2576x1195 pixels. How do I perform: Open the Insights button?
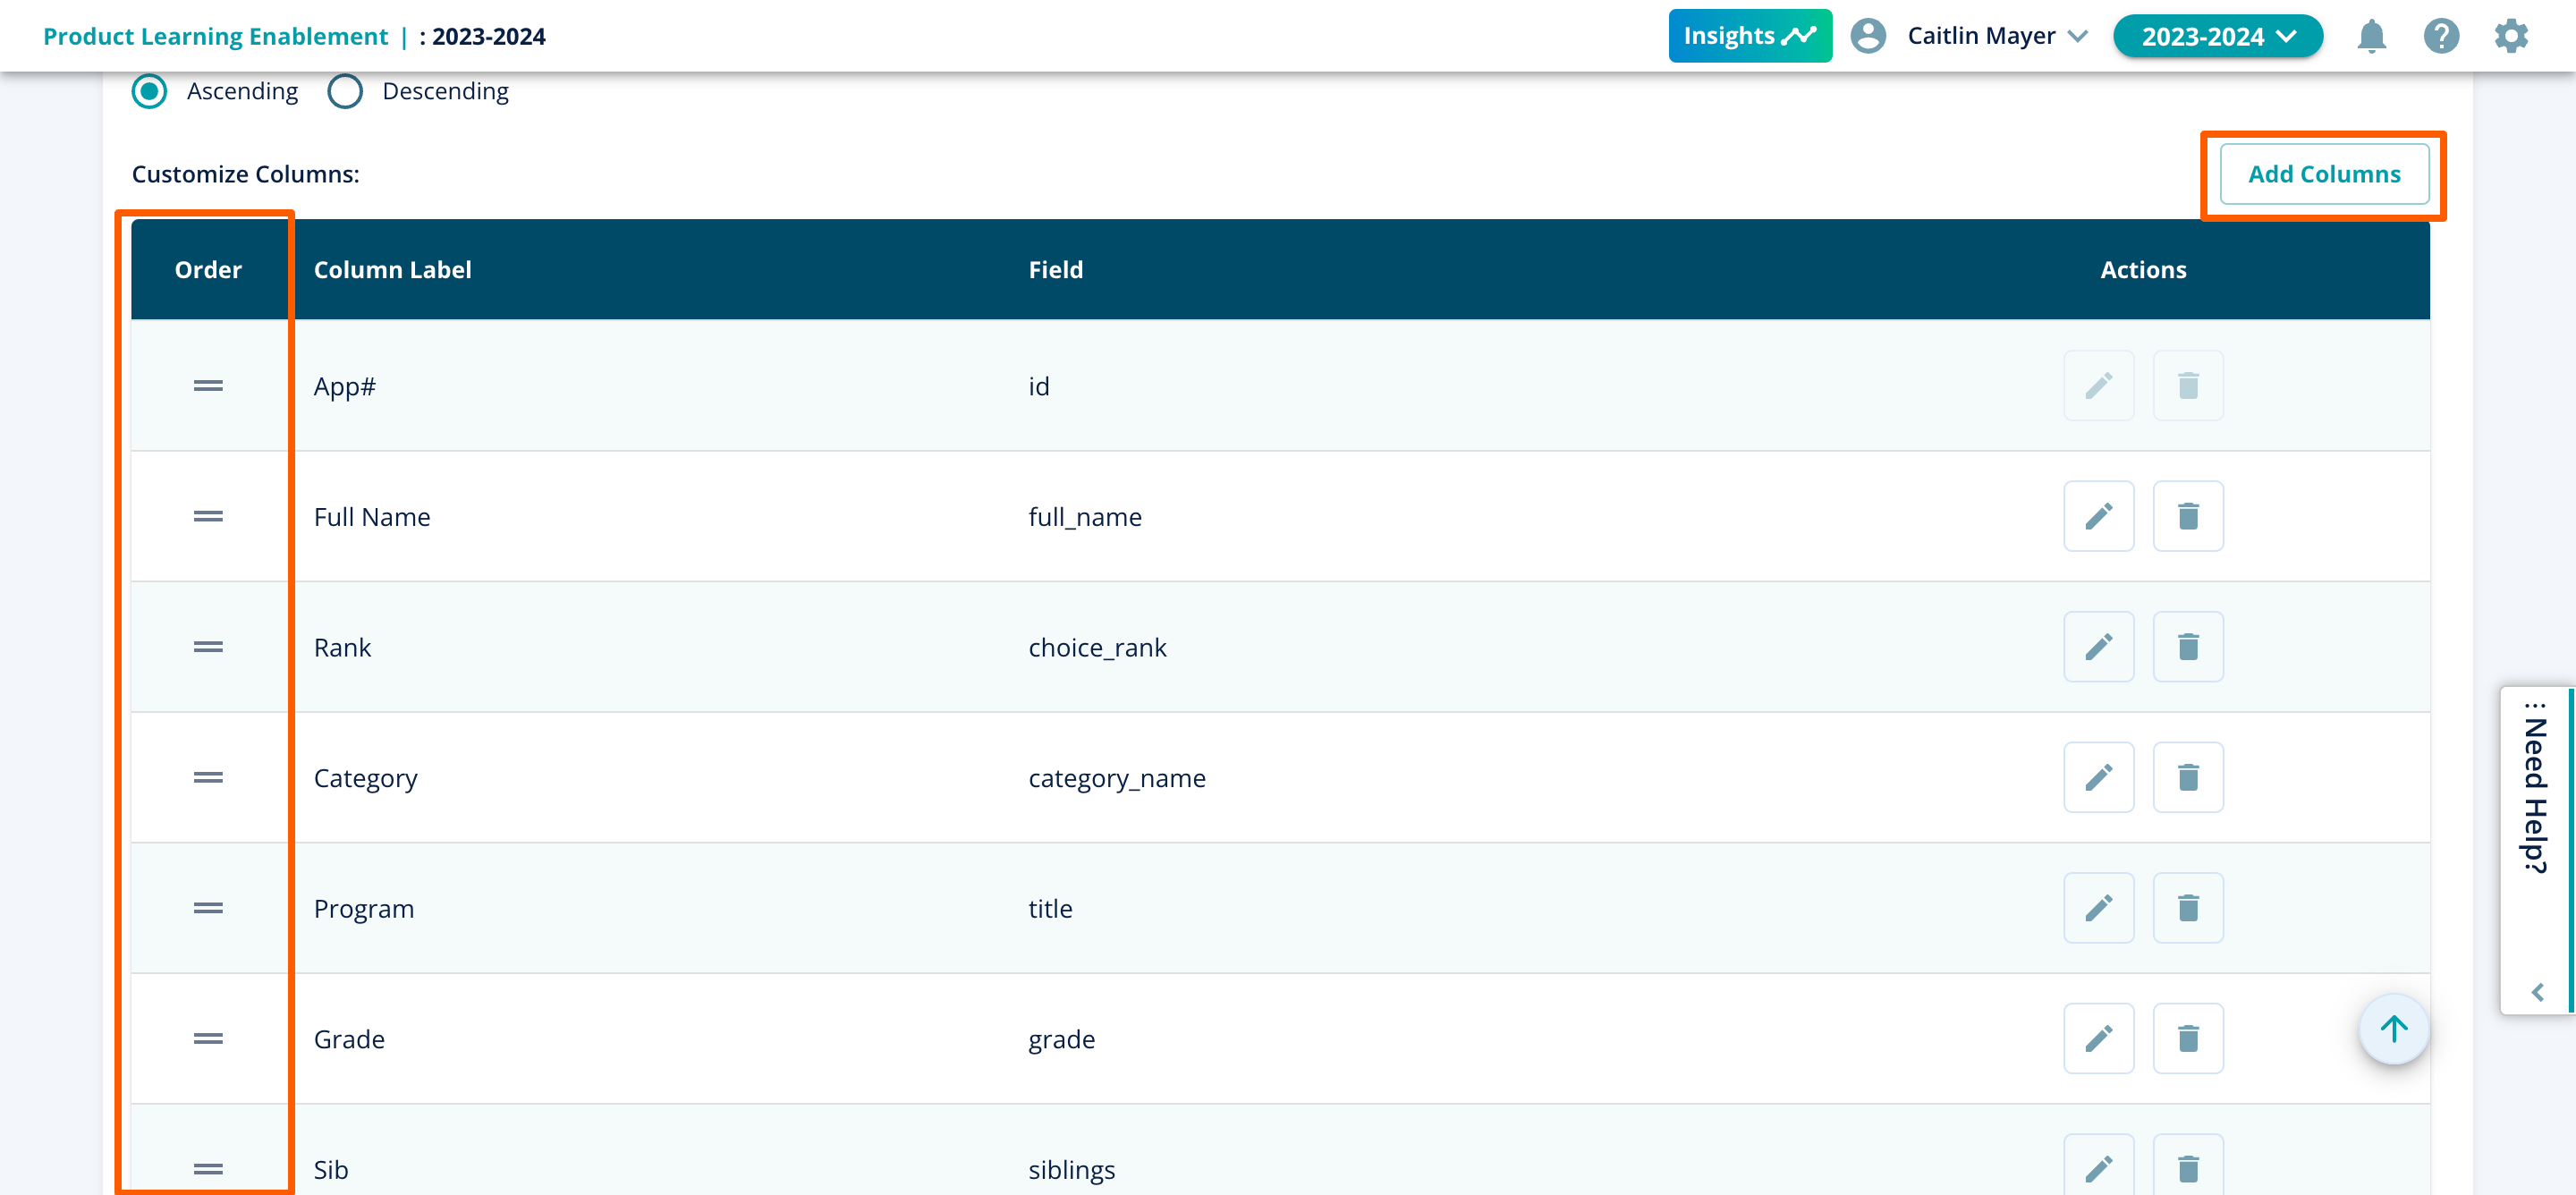pyautogui.click(x=1749, y=36)
